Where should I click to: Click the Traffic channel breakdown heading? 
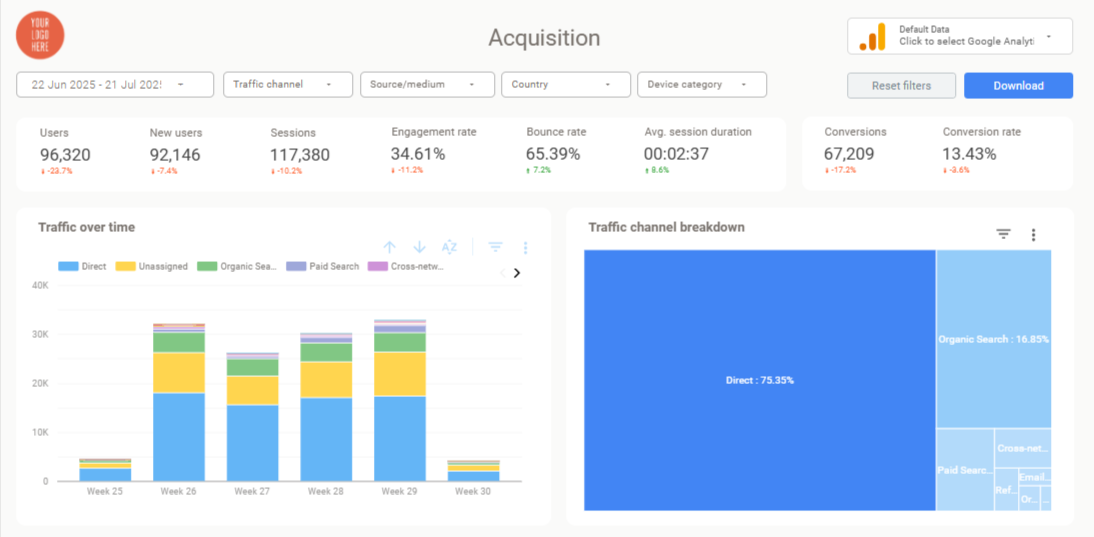(666, 227)
